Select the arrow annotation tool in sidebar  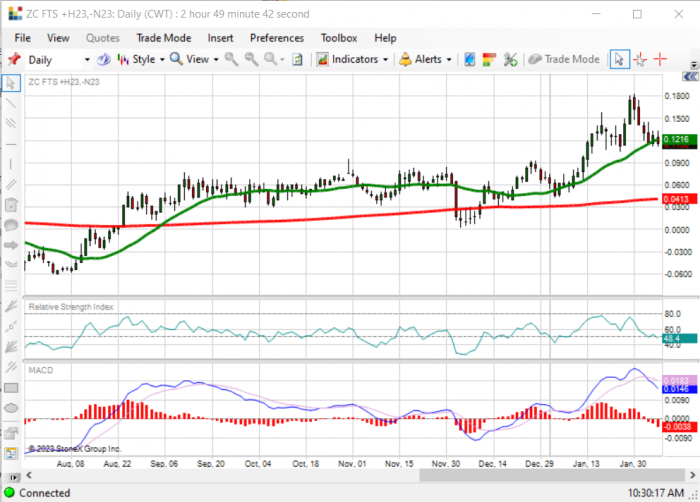click(11, 245)
